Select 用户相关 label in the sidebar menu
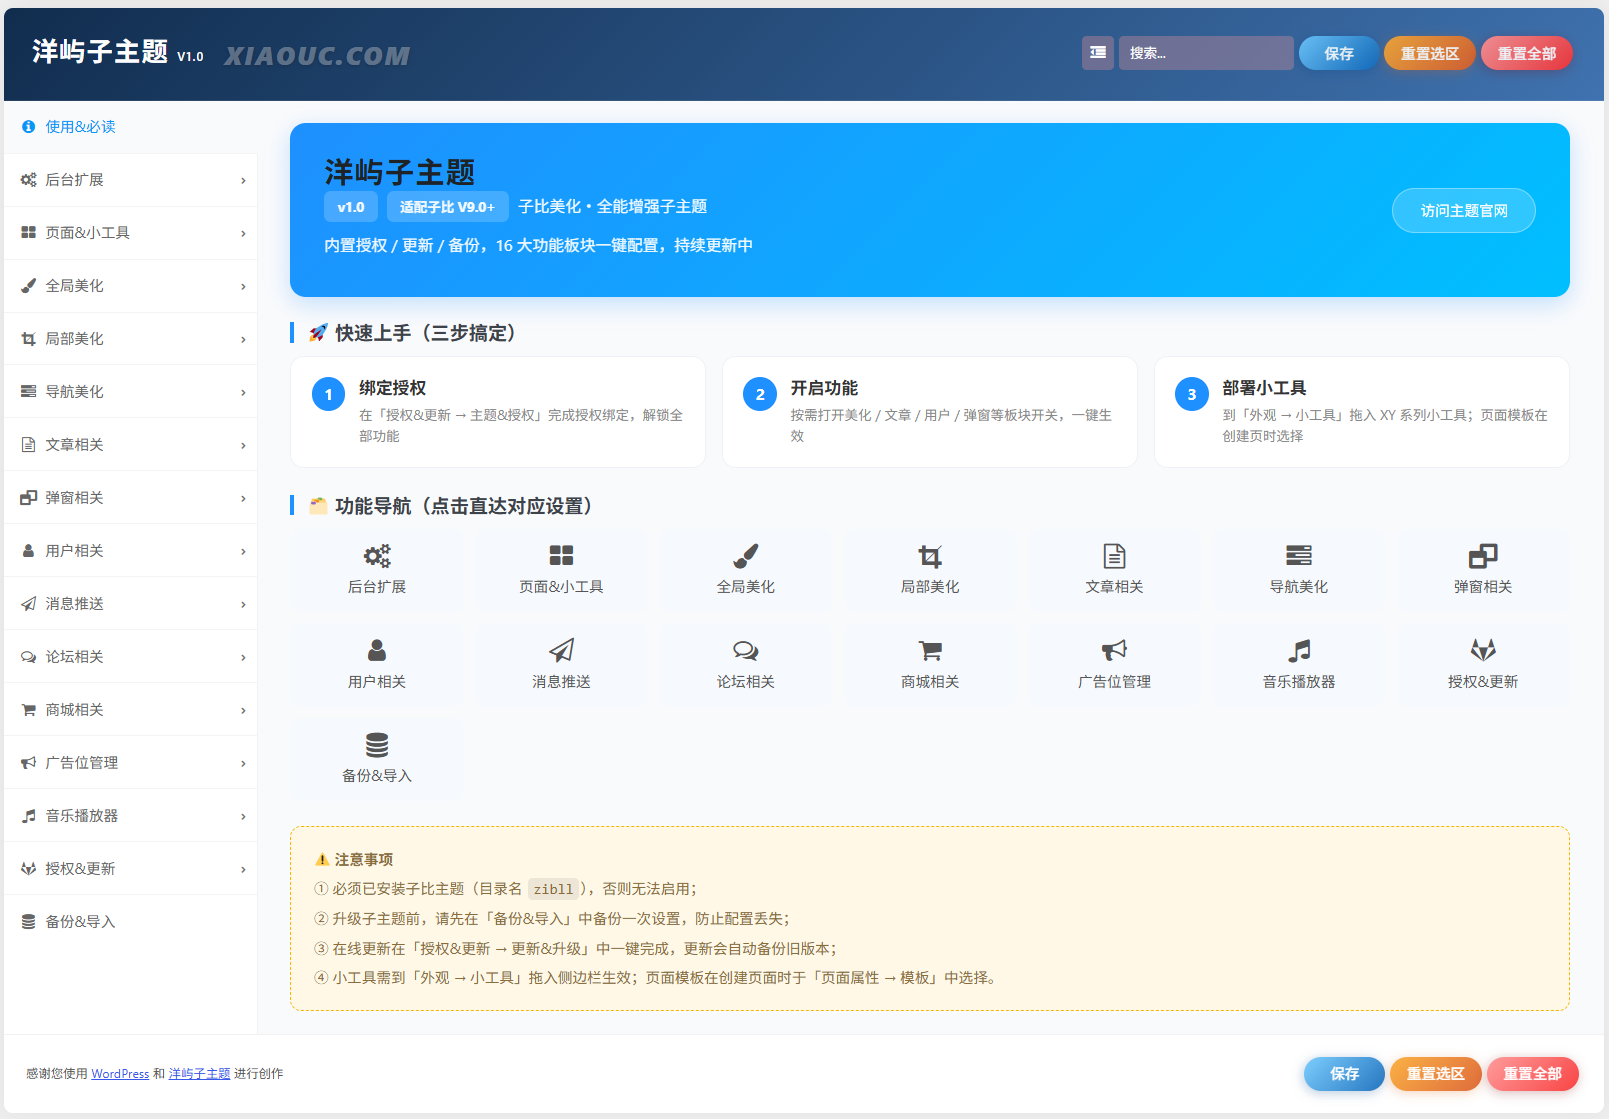This screenshot has width=1609, height=1119. pos(74,551)
